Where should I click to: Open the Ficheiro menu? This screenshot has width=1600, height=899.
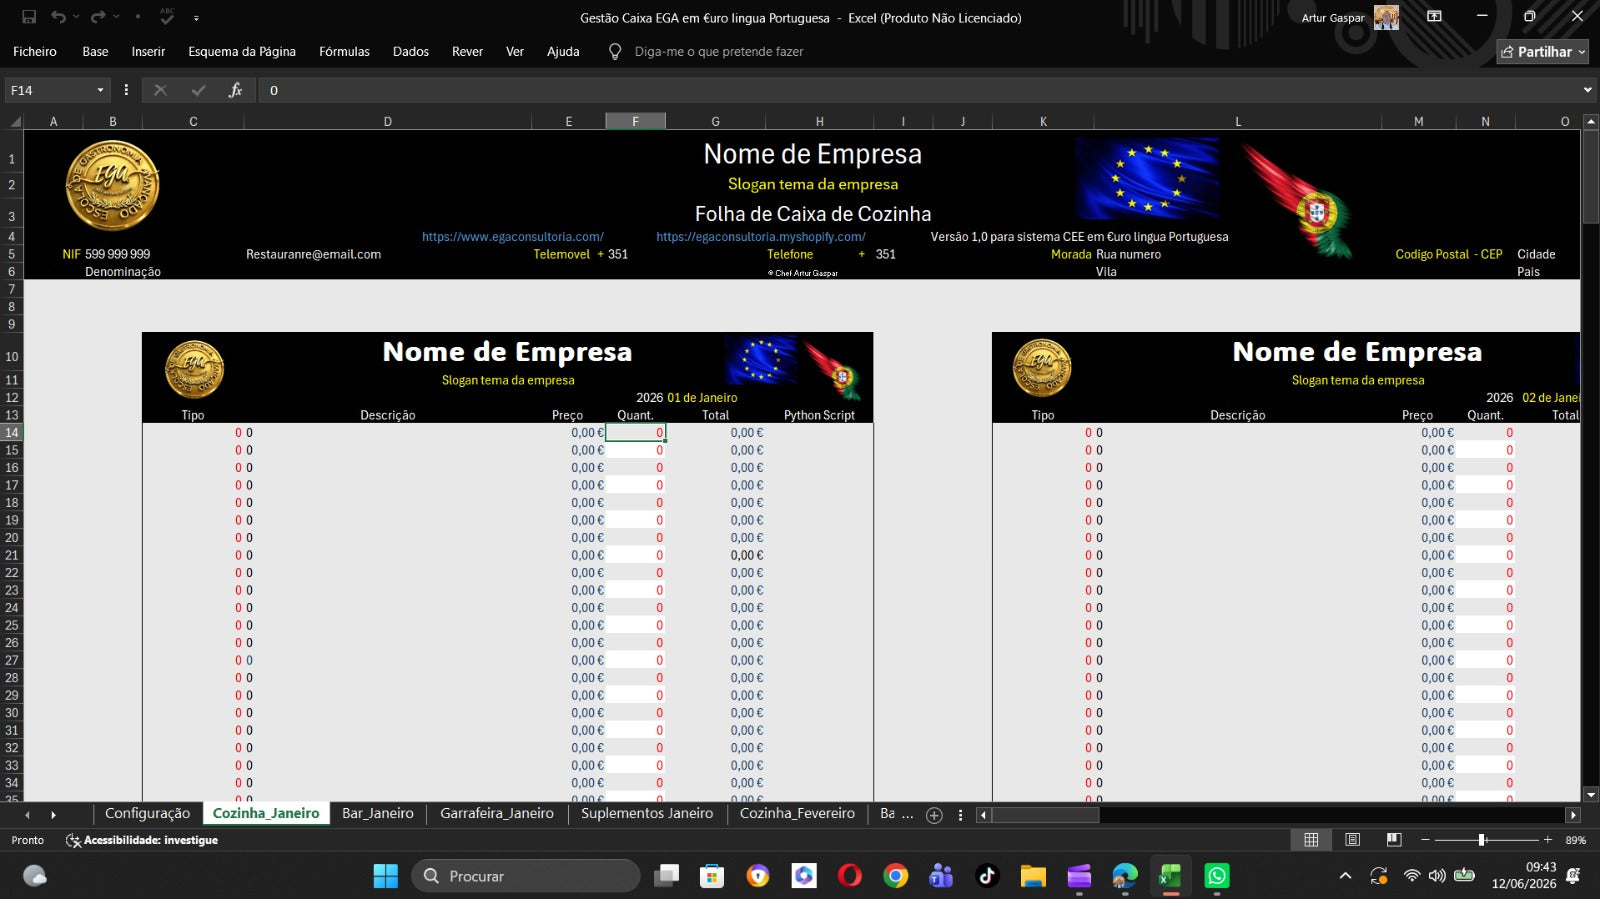pos(35,52)
